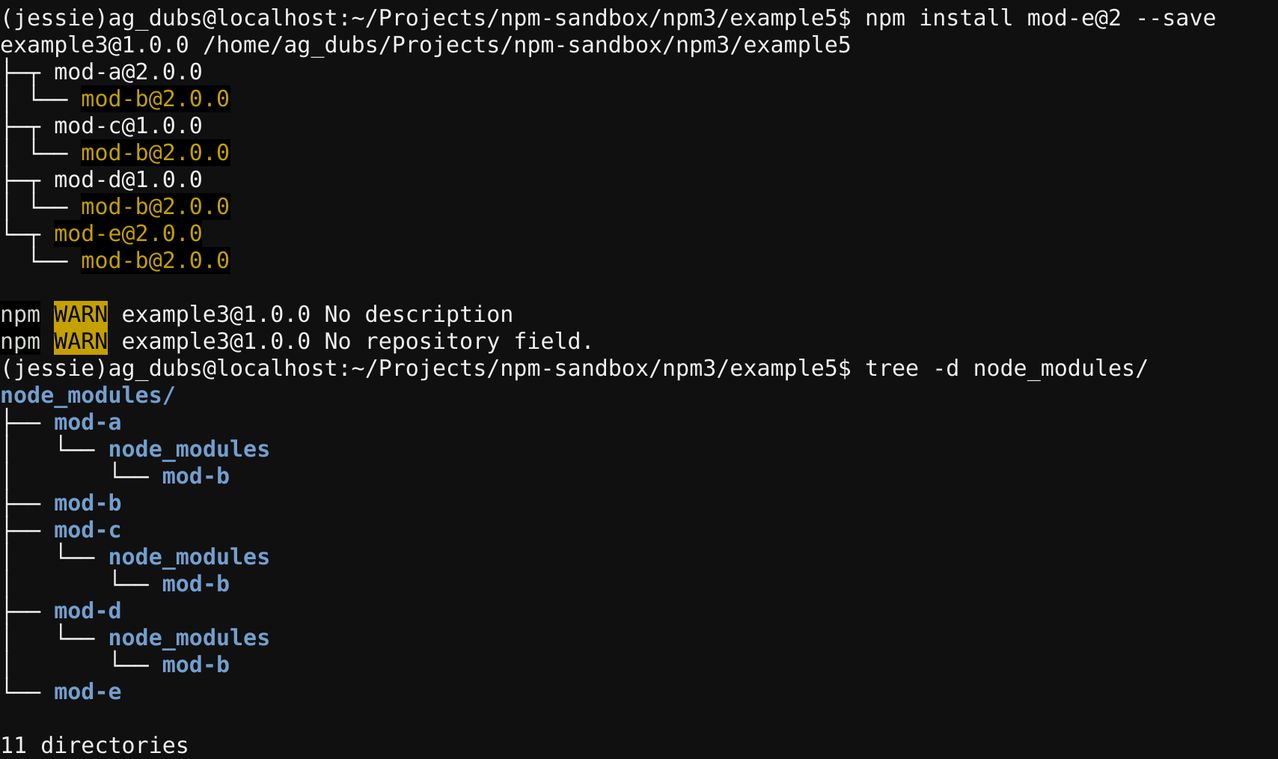Click mod-b@2.0.0 listed under mod-e@2.0.0

(x=155, y=261)
